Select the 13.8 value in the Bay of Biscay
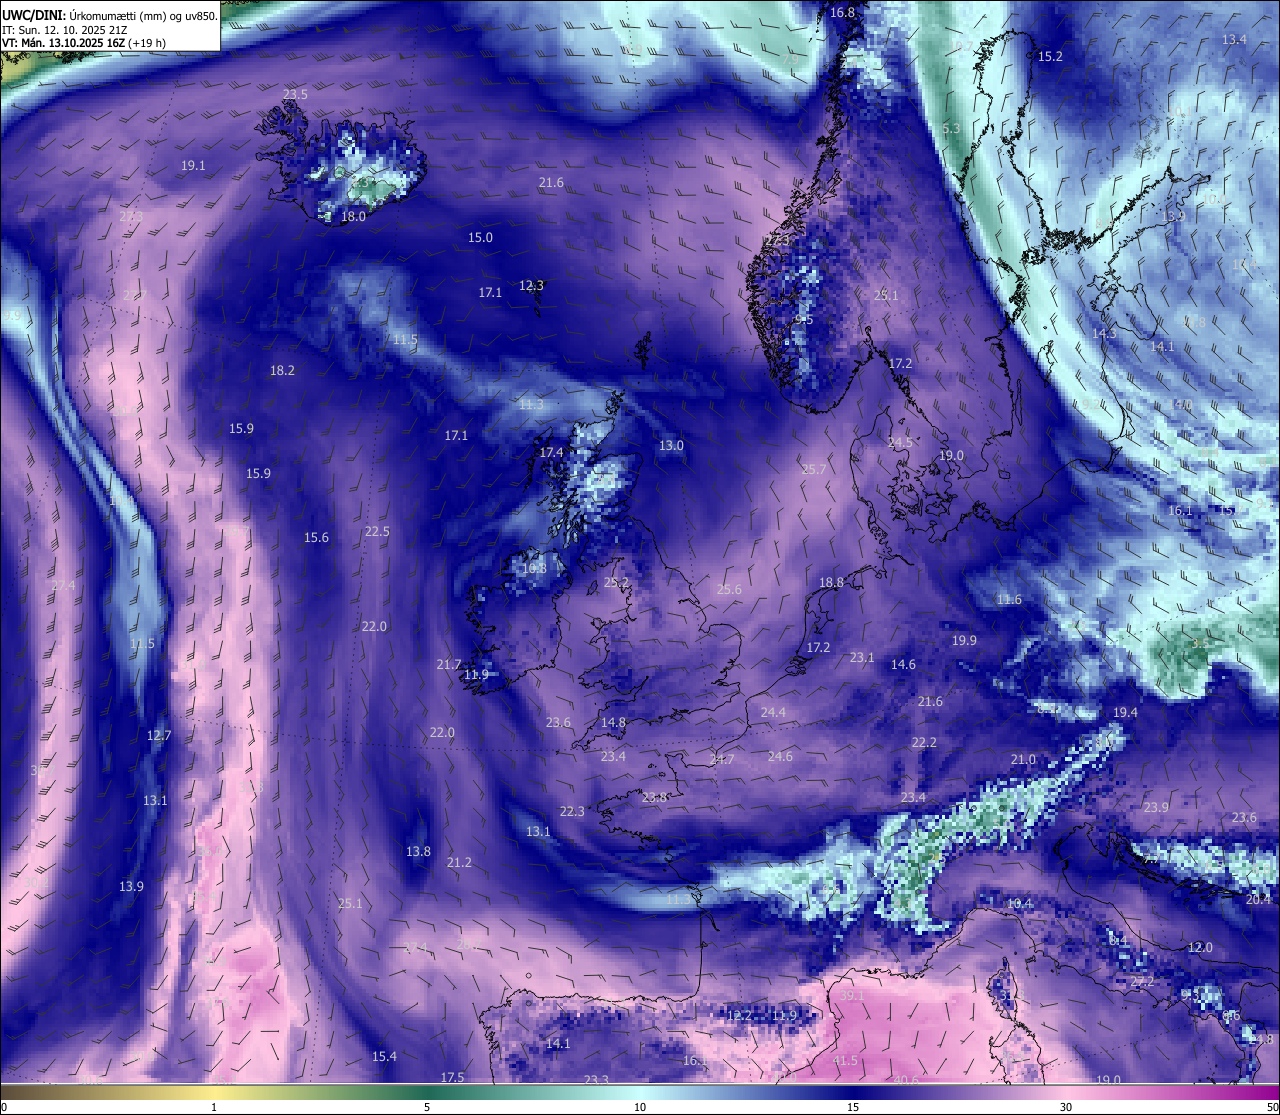The image size is (1280, 1115). (418, 852)
